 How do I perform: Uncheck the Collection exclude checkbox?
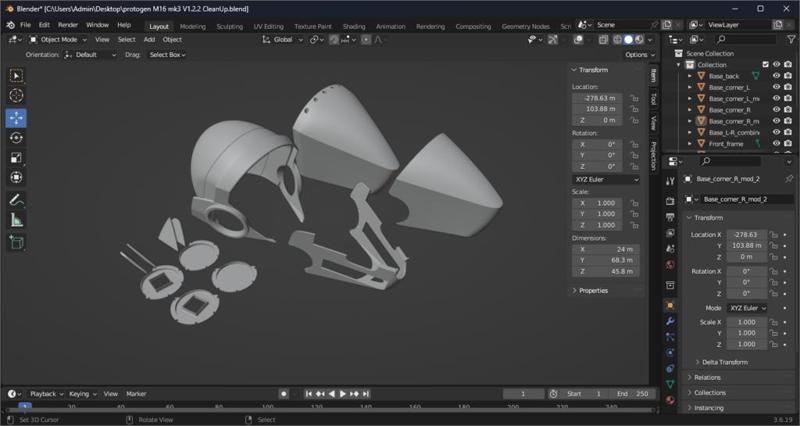pos(765,65)
